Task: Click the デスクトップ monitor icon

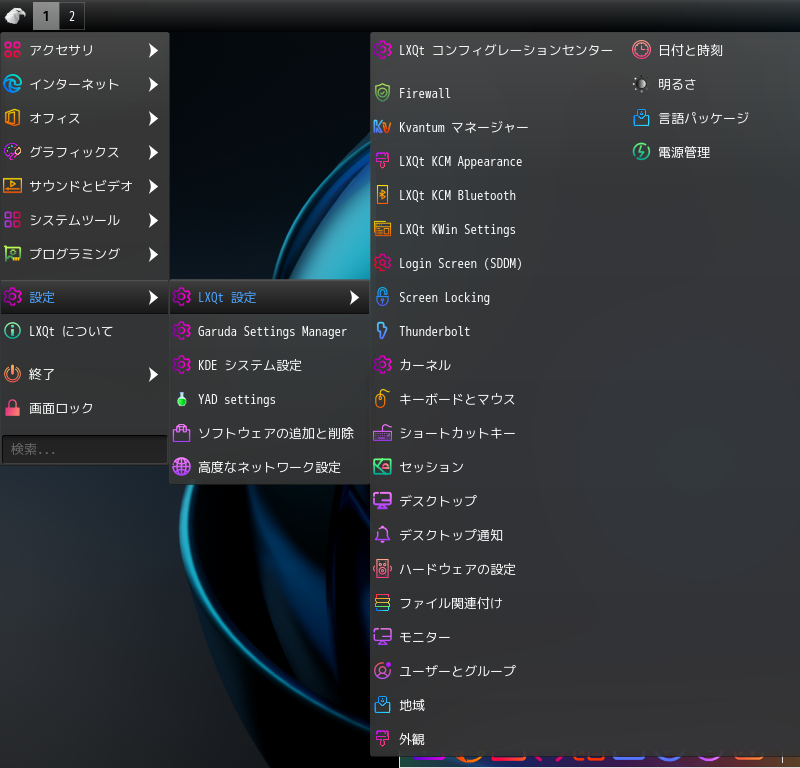Action: coord(382,501)
